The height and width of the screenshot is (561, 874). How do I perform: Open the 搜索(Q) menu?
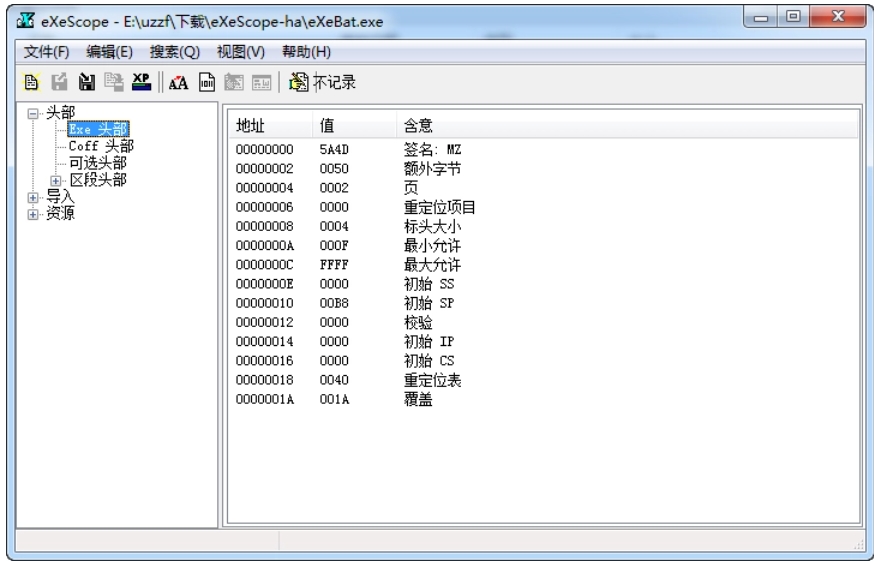tap(174, 52)
